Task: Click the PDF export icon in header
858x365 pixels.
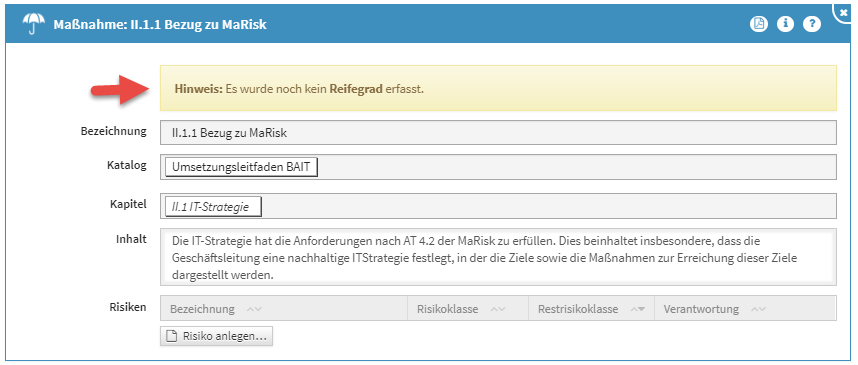Action: (758, 24)
